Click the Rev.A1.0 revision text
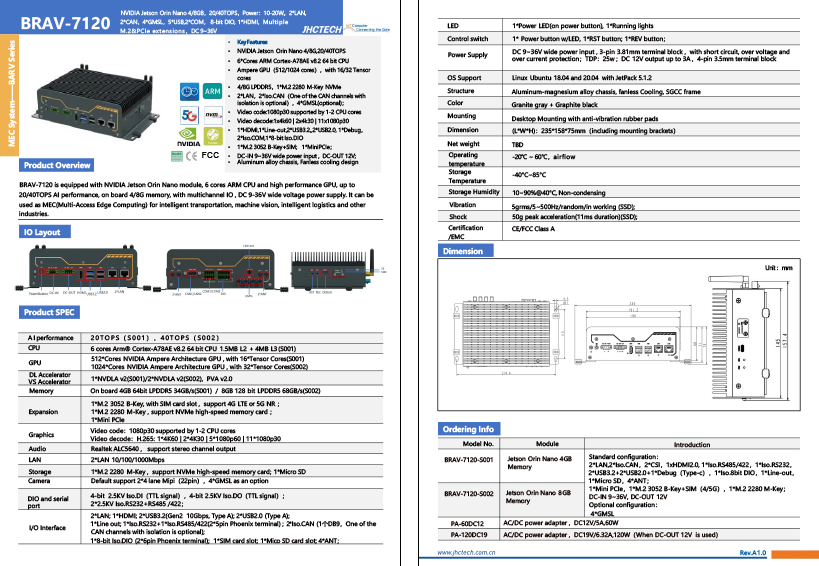 click(753, 552)
